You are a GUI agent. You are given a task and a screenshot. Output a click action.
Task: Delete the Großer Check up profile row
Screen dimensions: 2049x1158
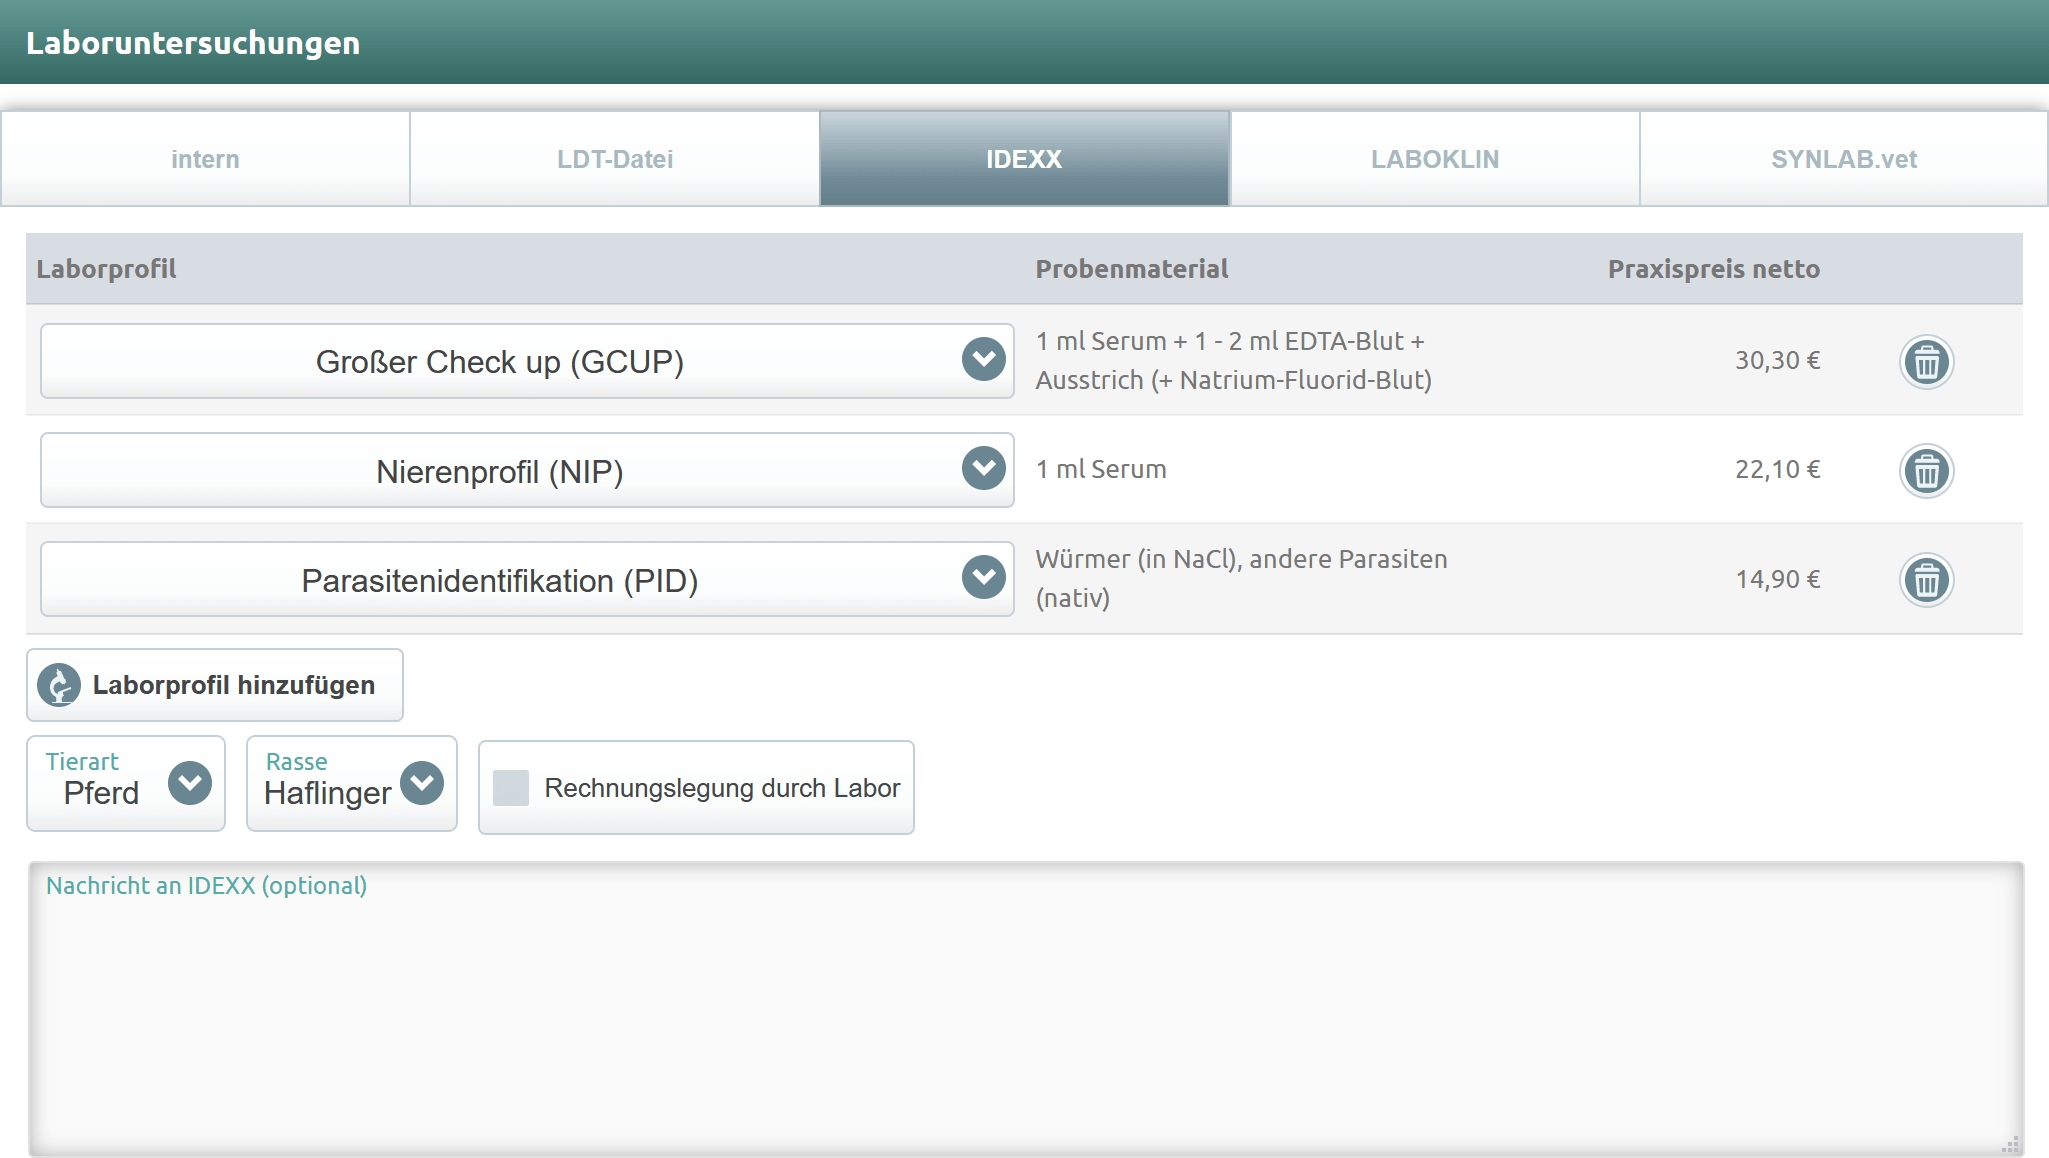1926,361
